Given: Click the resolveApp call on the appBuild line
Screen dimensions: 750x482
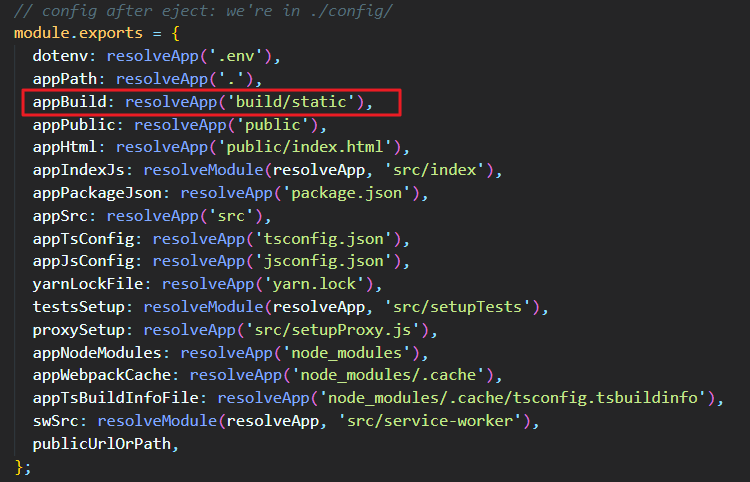Looking at the screenshot, I should click(171, 102).
